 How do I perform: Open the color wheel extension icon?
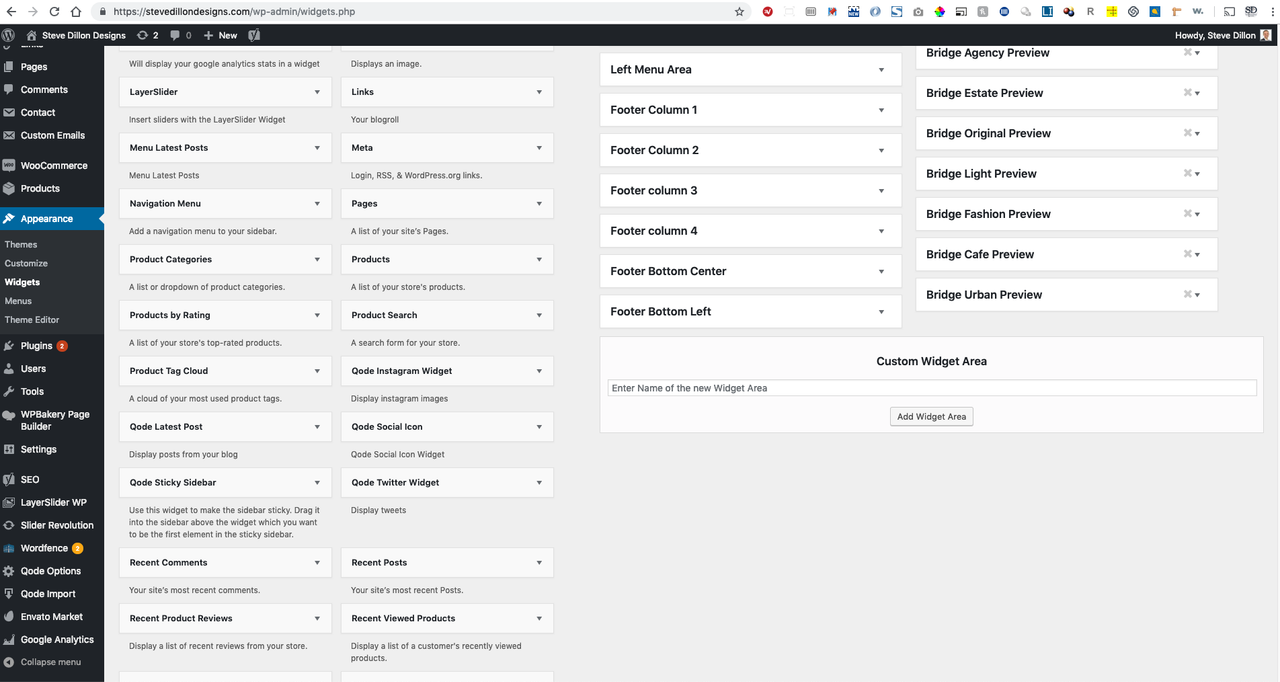[x=939, y=12]
